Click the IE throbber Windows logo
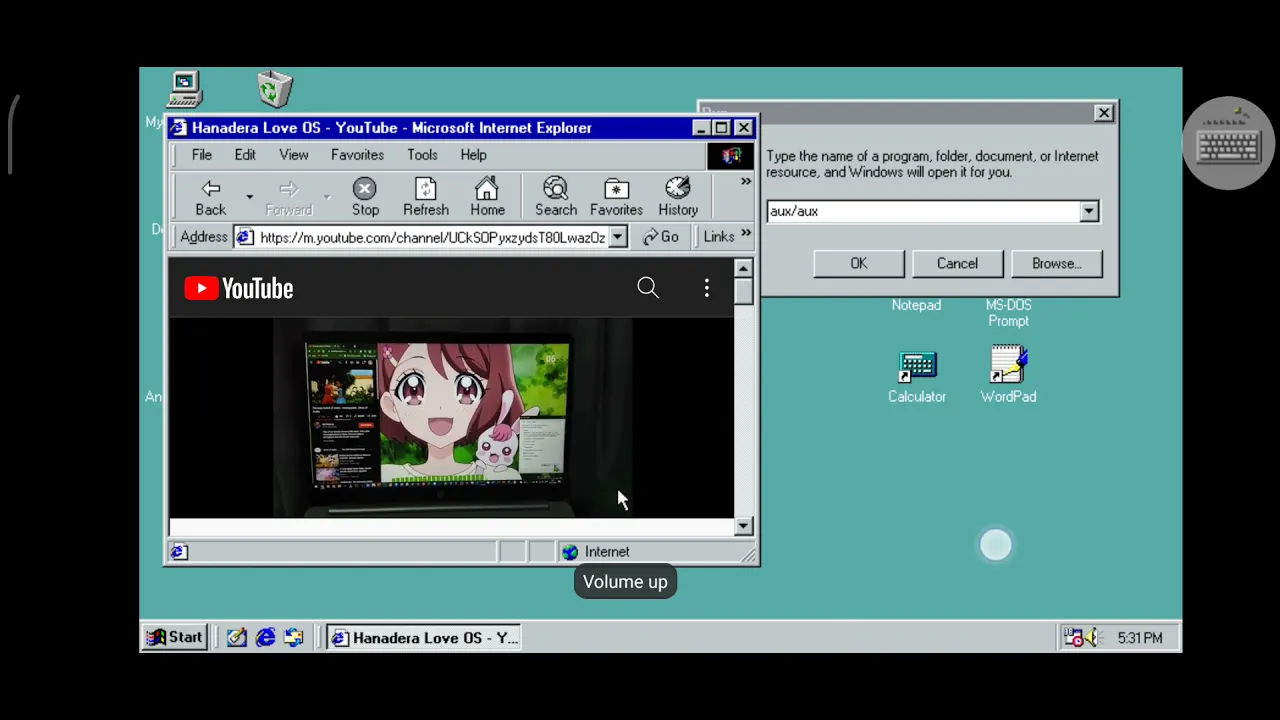 731,155
